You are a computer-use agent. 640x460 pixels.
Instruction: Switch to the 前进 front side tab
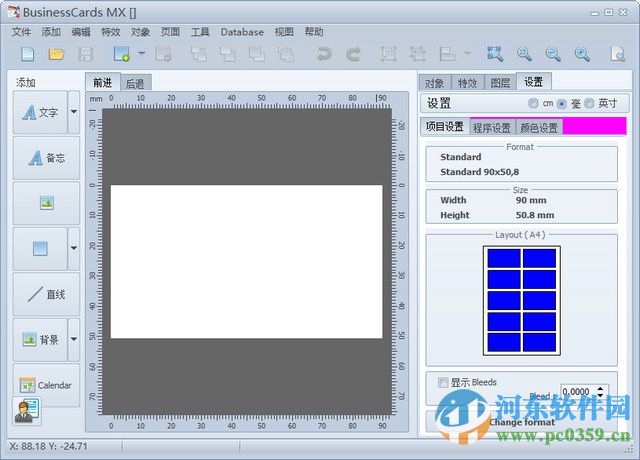(102, 82)
